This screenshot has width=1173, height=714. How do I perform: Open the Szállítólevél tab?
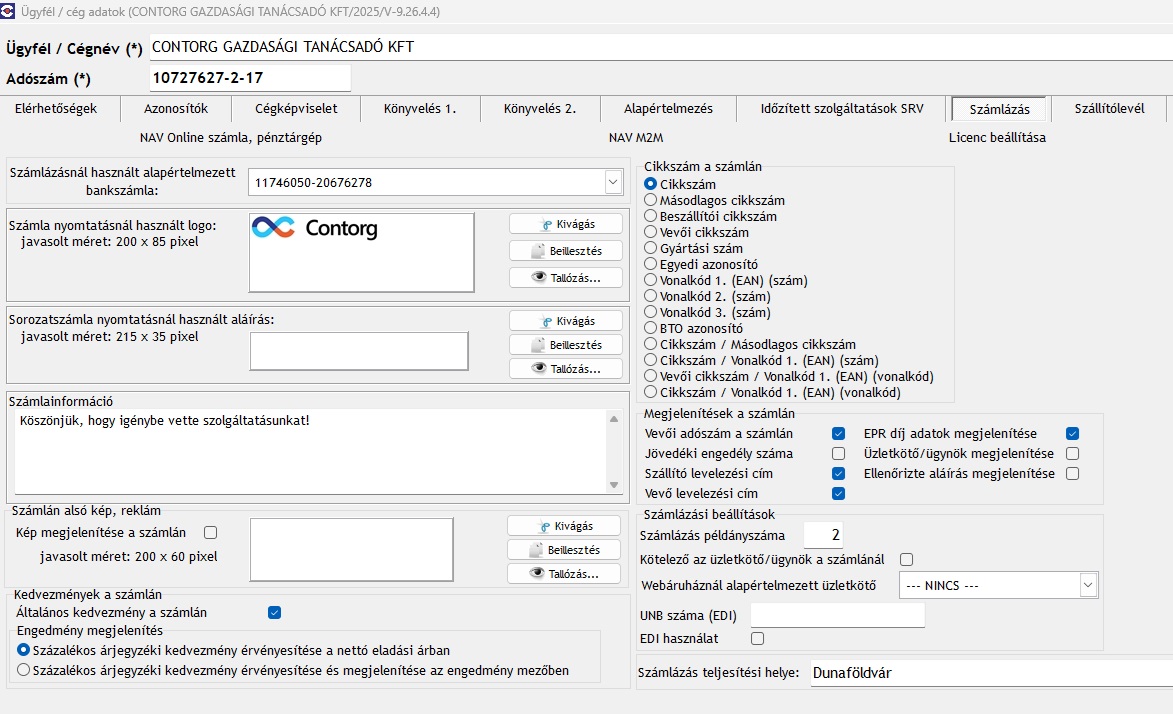tap(1109, 109)
